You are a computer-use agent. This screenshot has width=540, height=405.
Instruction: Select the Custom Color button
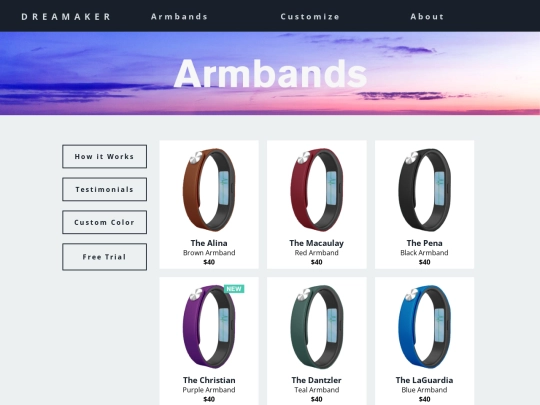[104, 222]
